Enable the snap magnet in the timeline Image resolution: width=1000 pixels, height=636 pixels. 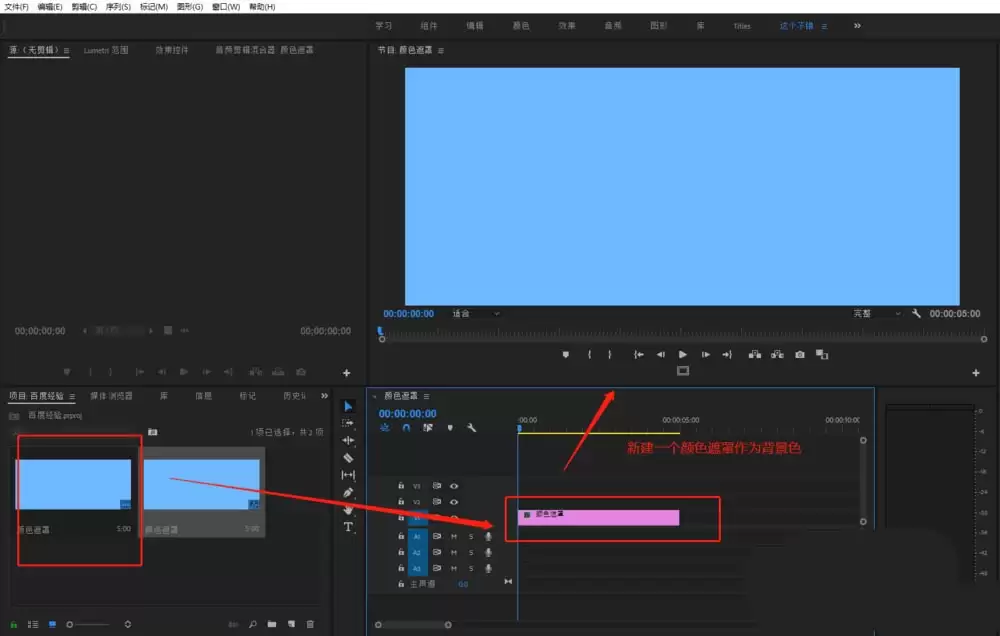[x=407, y=428]
